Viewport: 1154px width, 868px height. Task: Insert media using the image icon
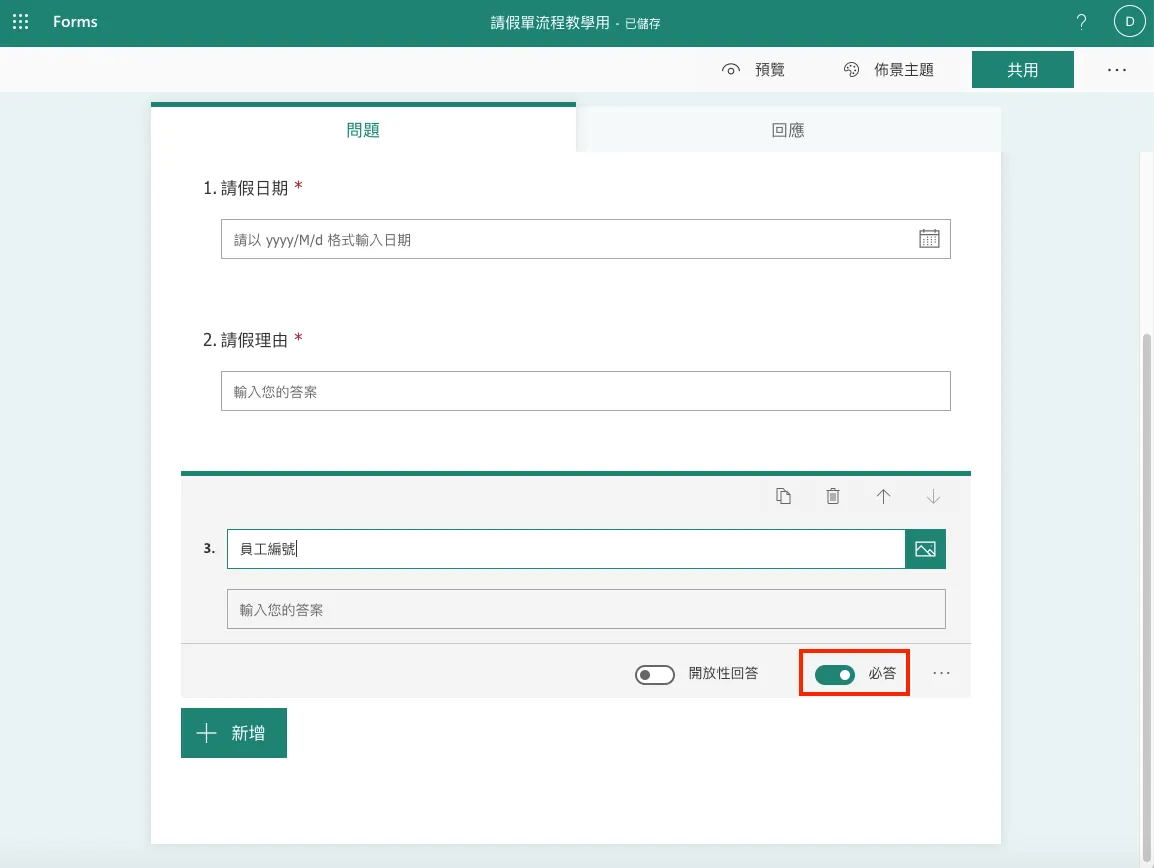click(925, 549)
